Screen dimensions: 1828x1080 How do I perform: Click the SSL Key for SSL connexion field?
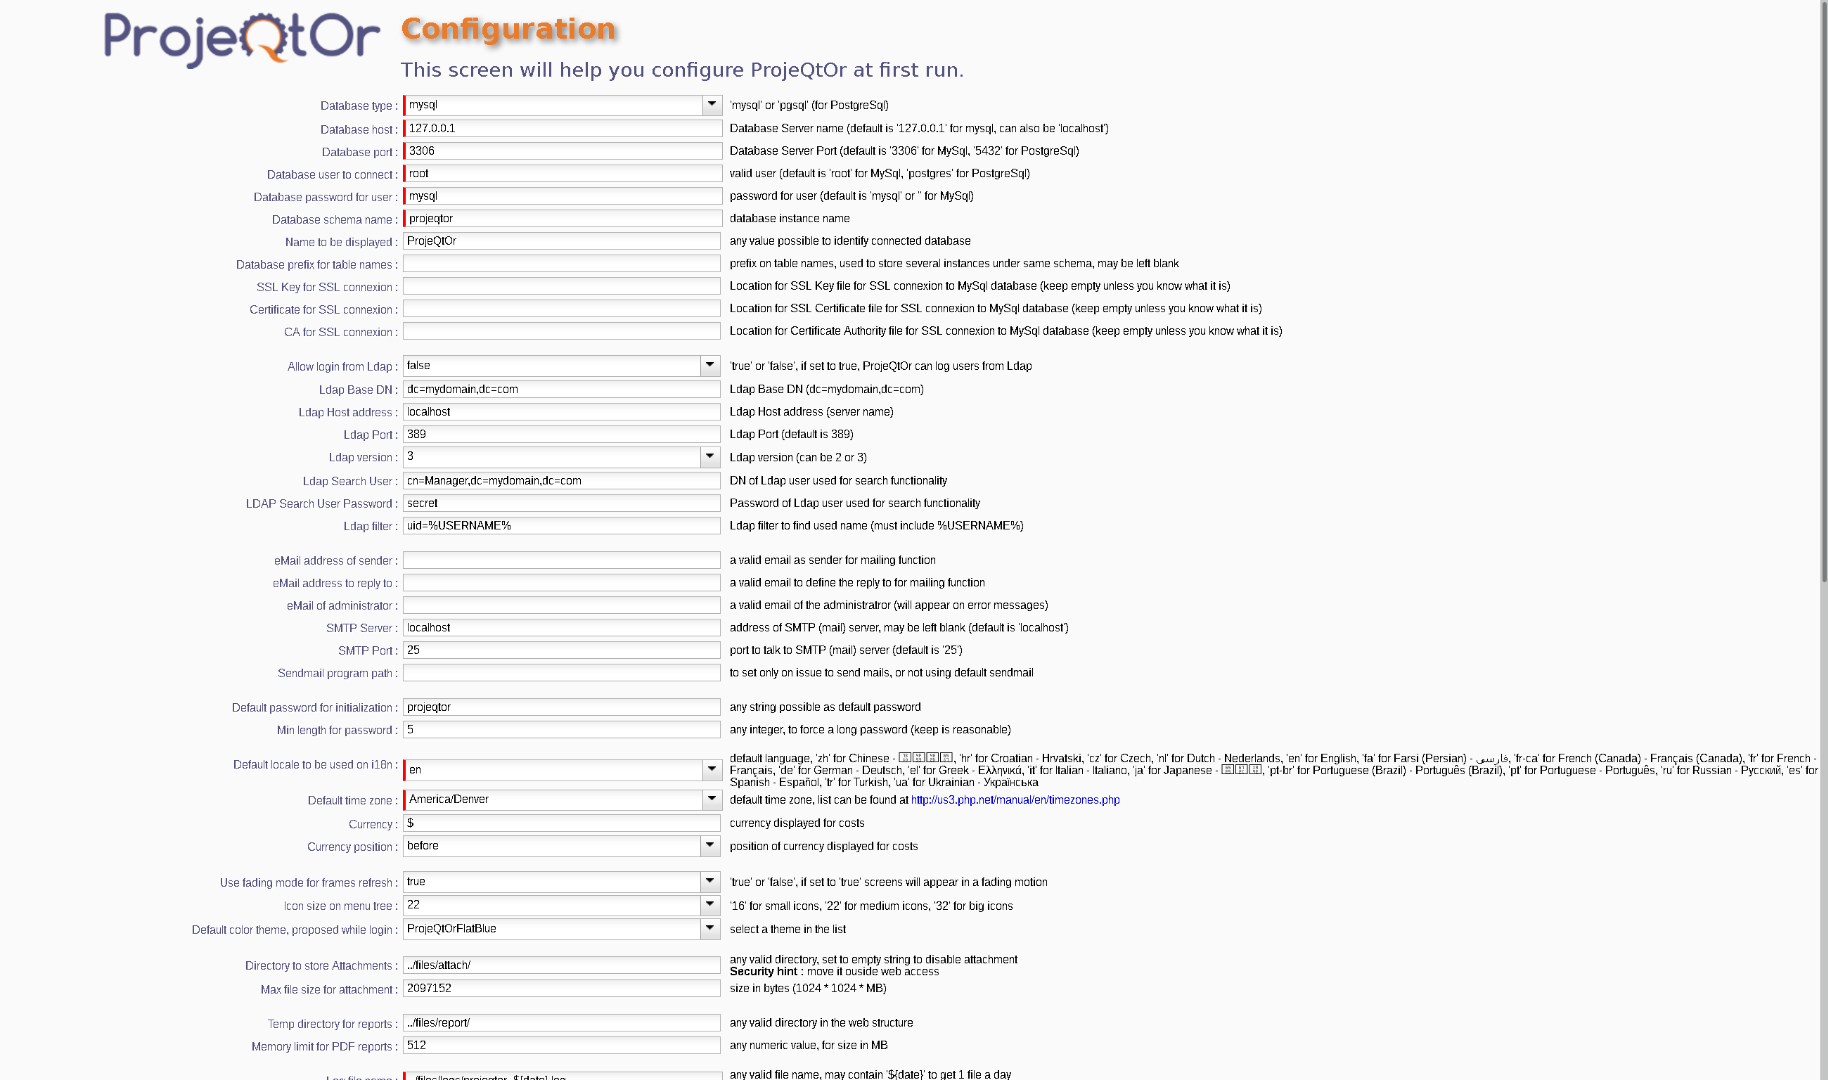[x=562, y=287]
